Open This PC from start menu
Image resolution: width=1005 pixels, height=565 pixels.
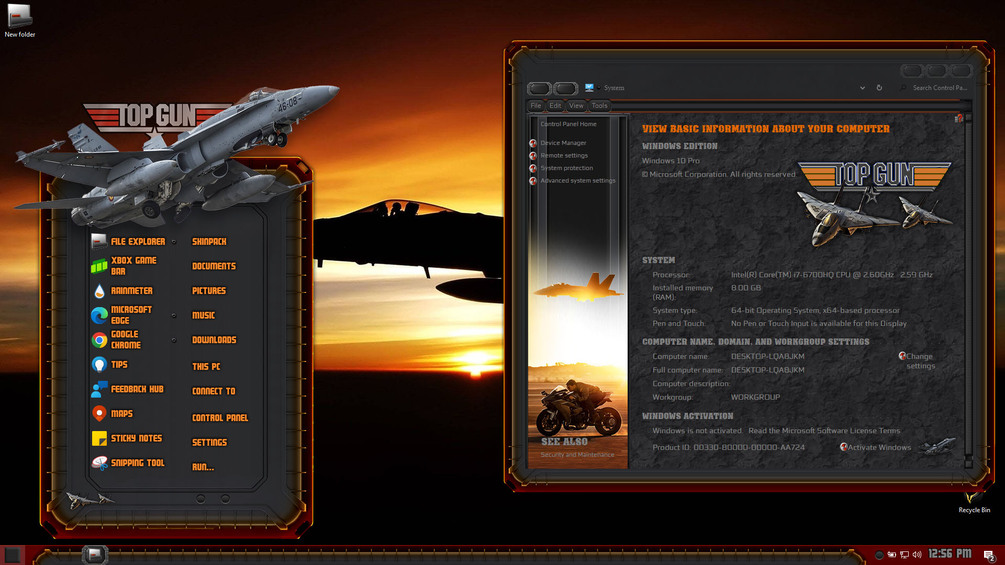(206, 366)
